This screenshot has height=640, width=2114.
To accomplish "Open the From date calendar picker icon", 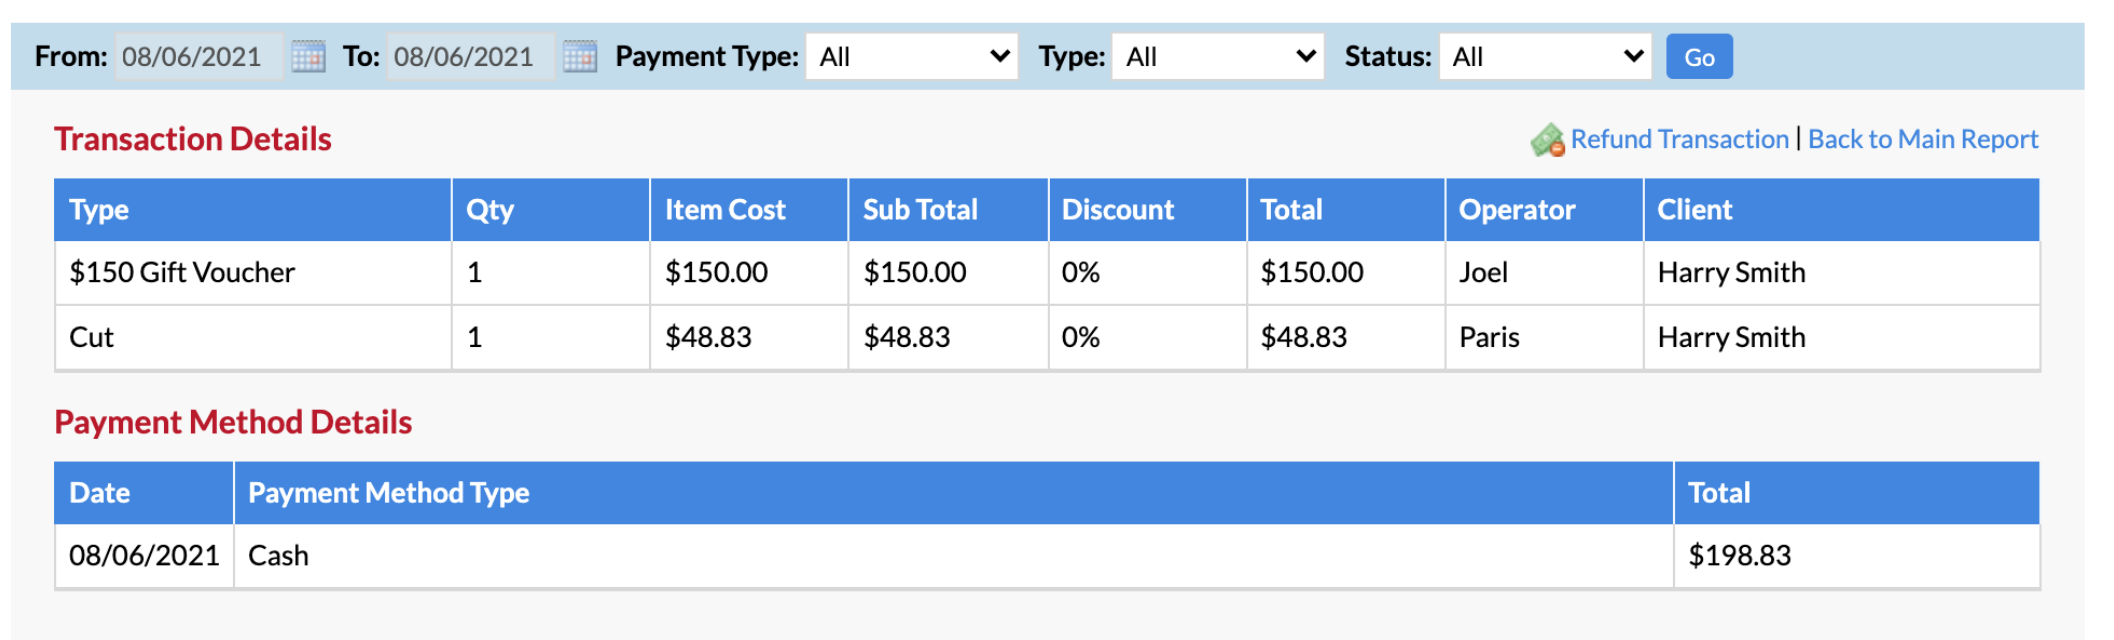I will (308, 56).
